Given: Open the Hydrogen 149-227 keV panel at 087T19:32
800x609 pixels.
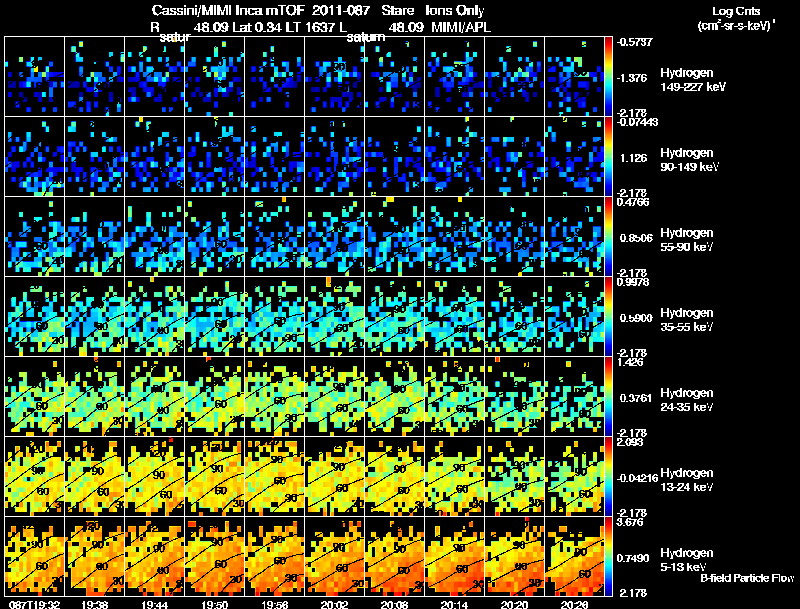Looking at the screenshot, I should point(34,76).
